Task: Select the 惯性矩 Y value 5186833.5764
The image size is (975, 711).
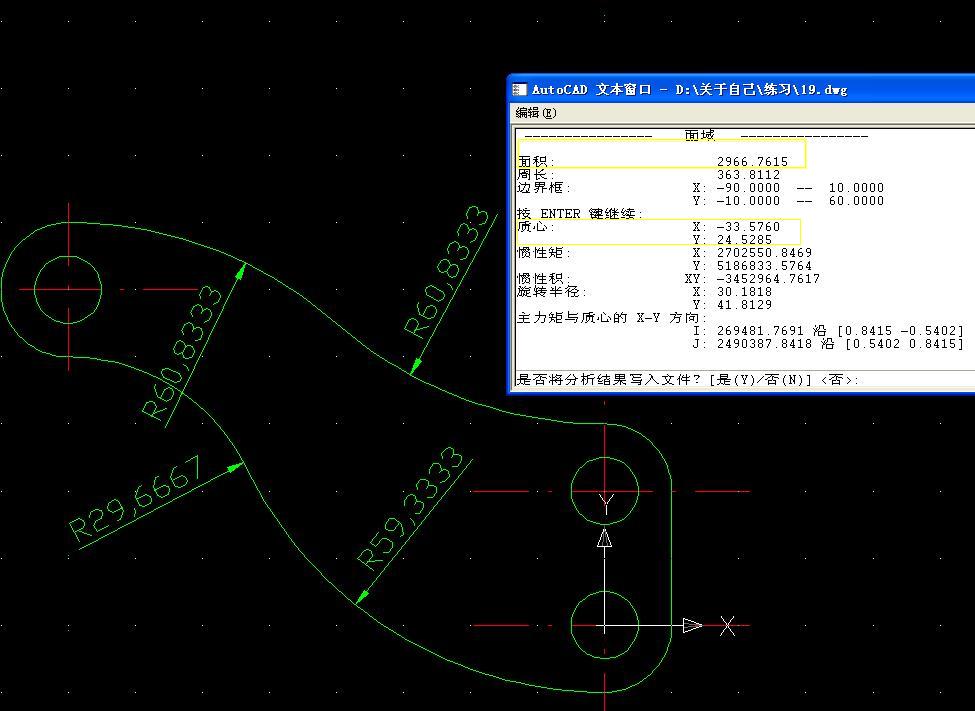Action: pyautogui.click(x=764, y=266)
